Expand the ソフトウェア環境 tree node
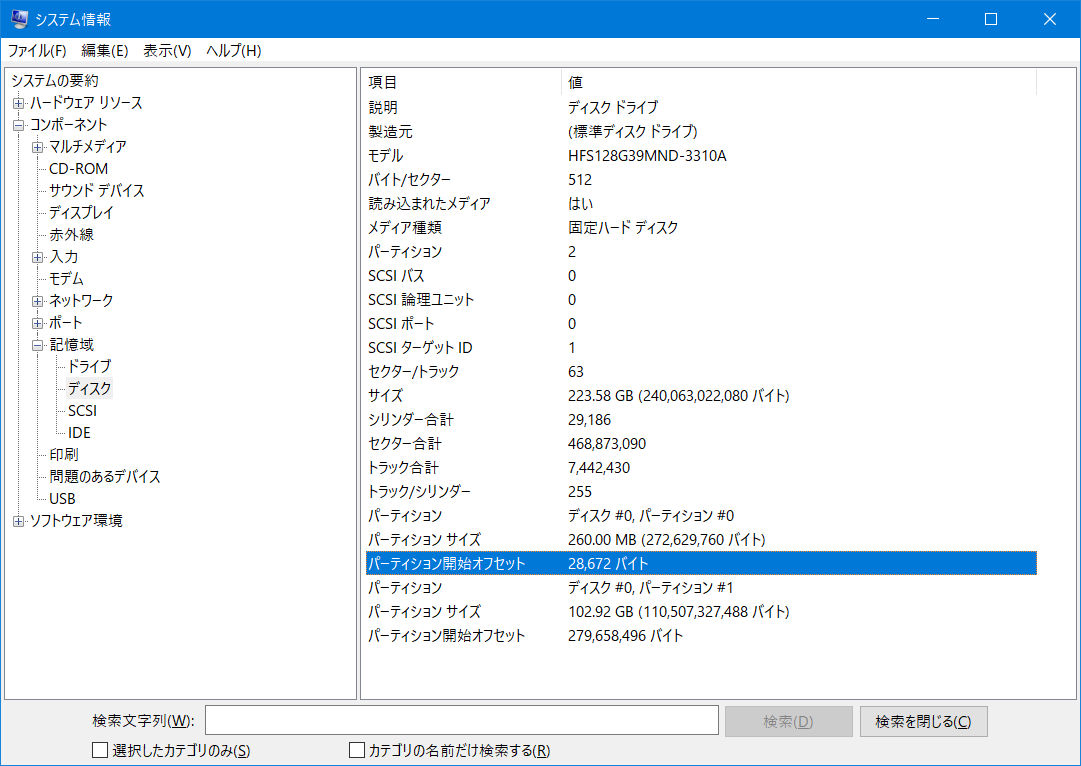The height and width of the screenshot is (766, 1081). coord(18,521)
